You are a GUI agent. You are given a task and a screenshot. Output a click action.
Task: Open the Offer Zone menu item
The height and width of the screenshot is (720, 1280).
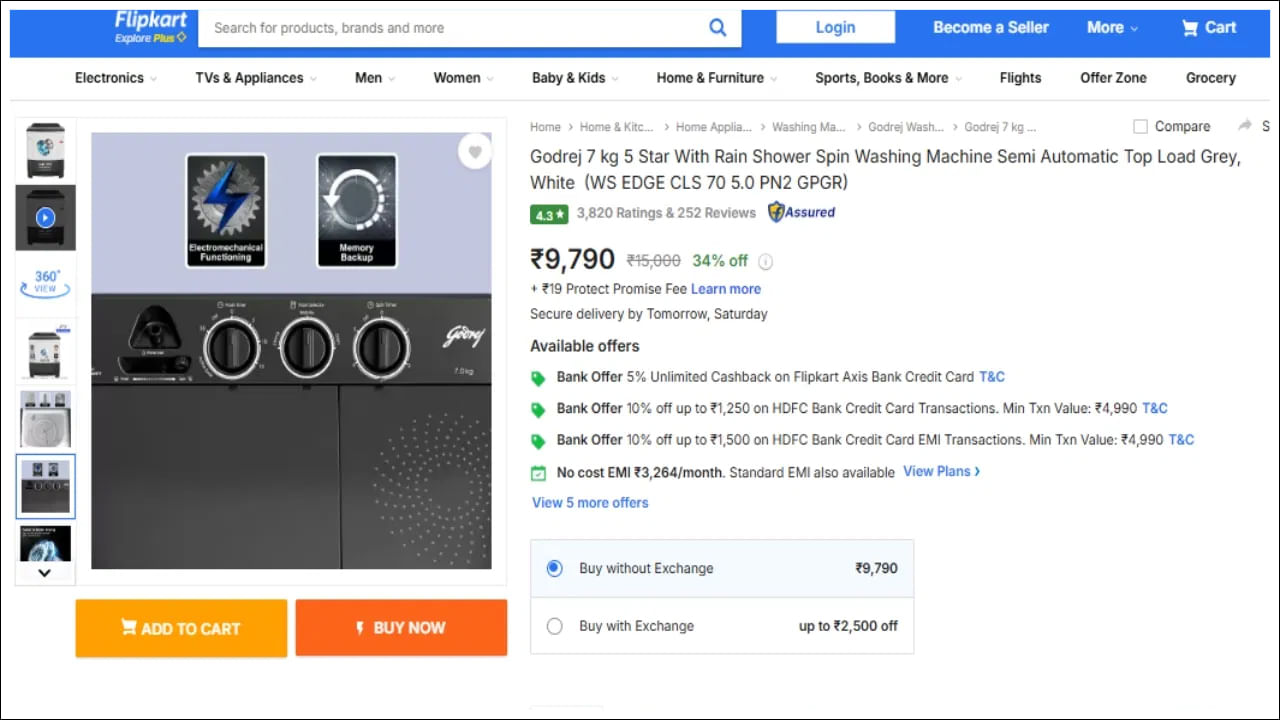click(x=1113, y=78)
